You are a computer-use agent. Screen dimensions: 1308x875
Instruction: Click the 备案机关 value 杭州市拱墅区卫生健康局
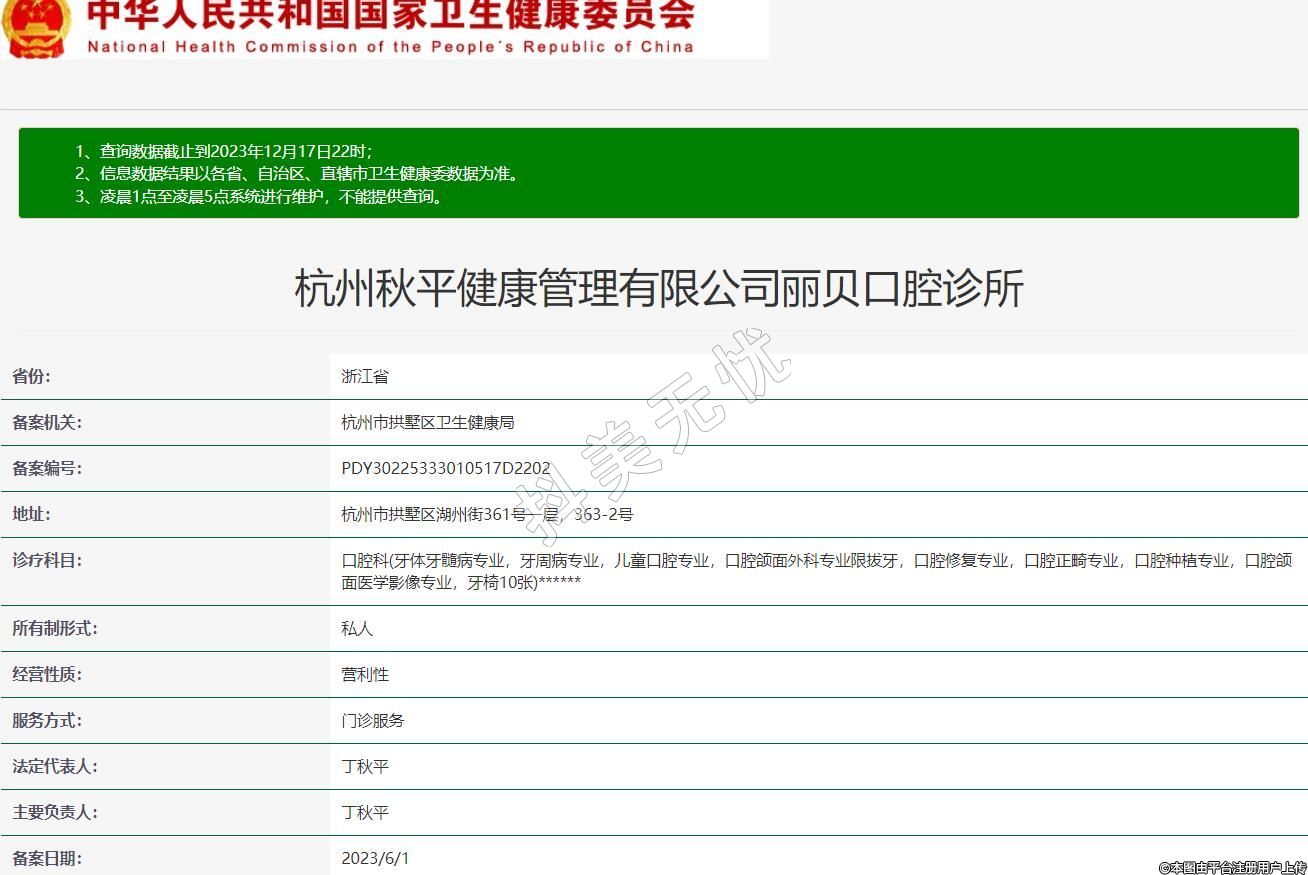point(427,423)
